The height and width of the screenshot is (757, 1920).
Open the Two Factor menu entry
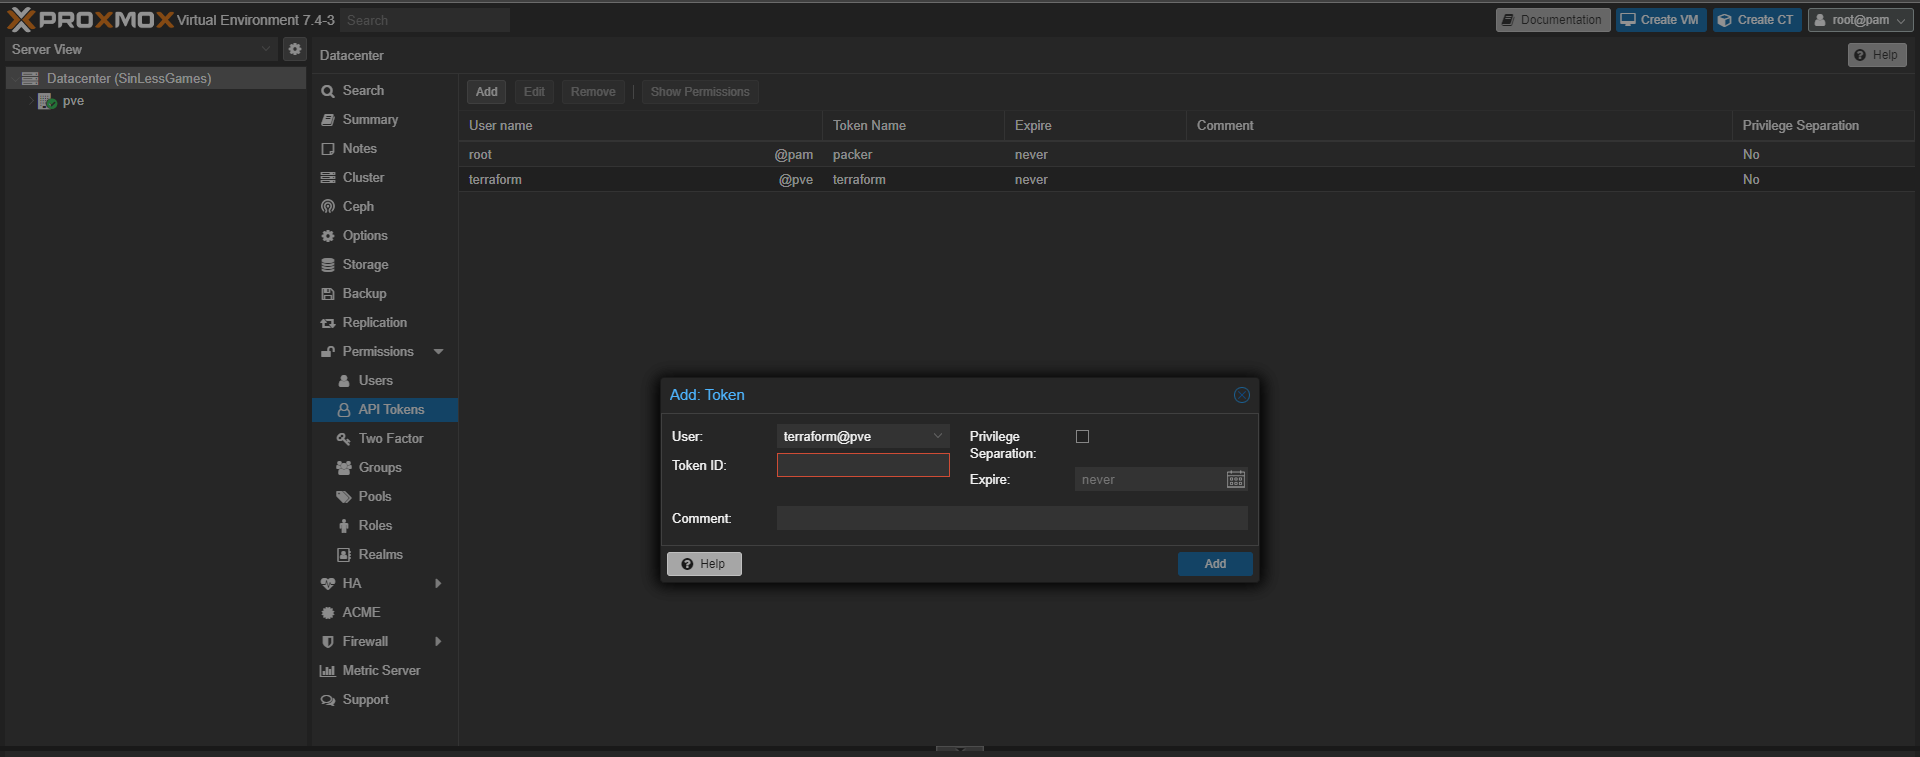[385, 439]
